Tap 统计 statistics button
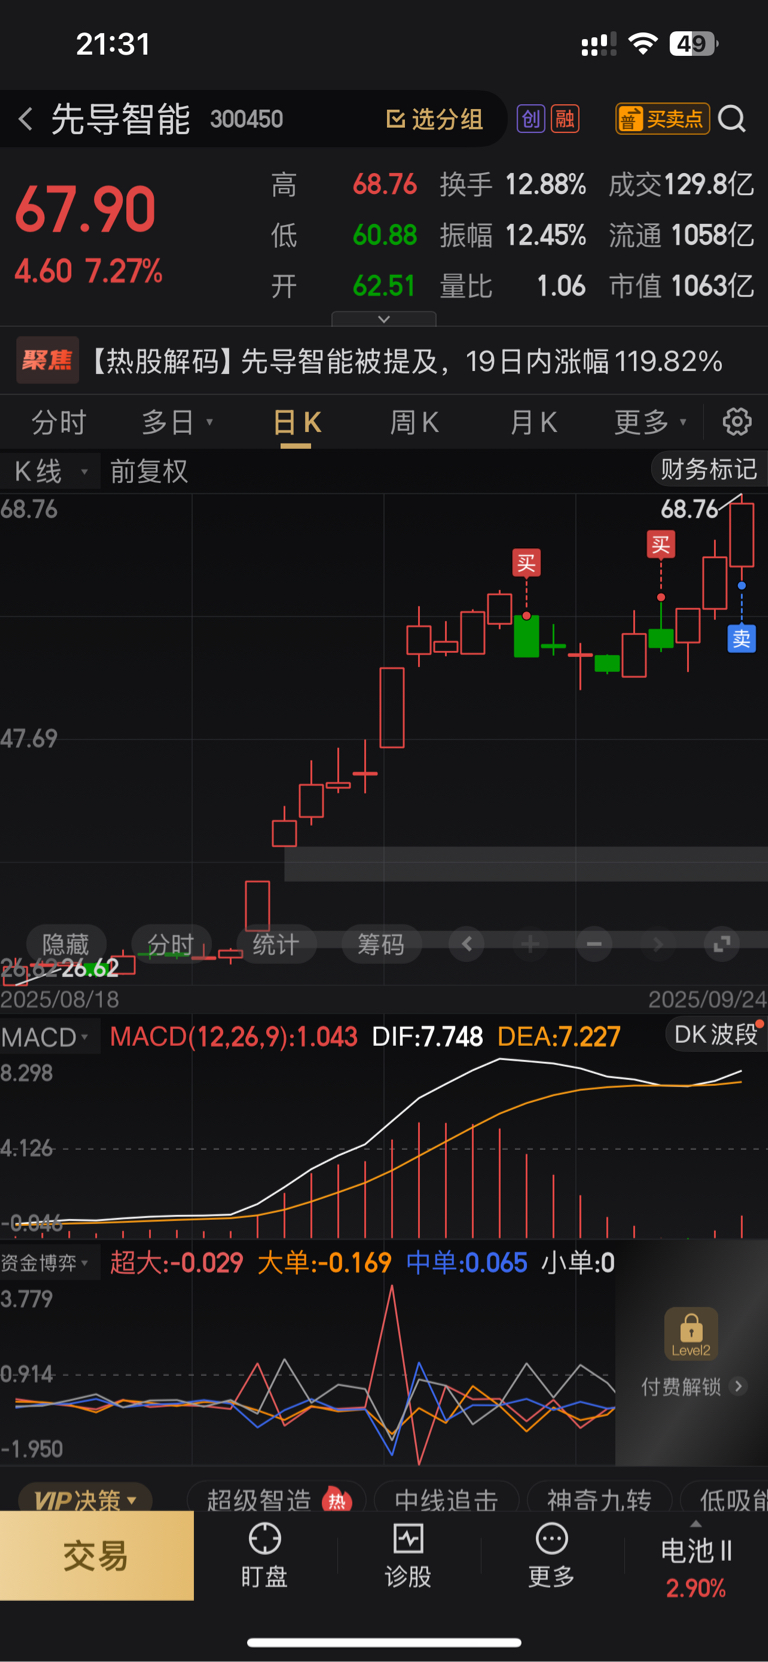Screen dimensions: 768x1662 click(275, 944)
